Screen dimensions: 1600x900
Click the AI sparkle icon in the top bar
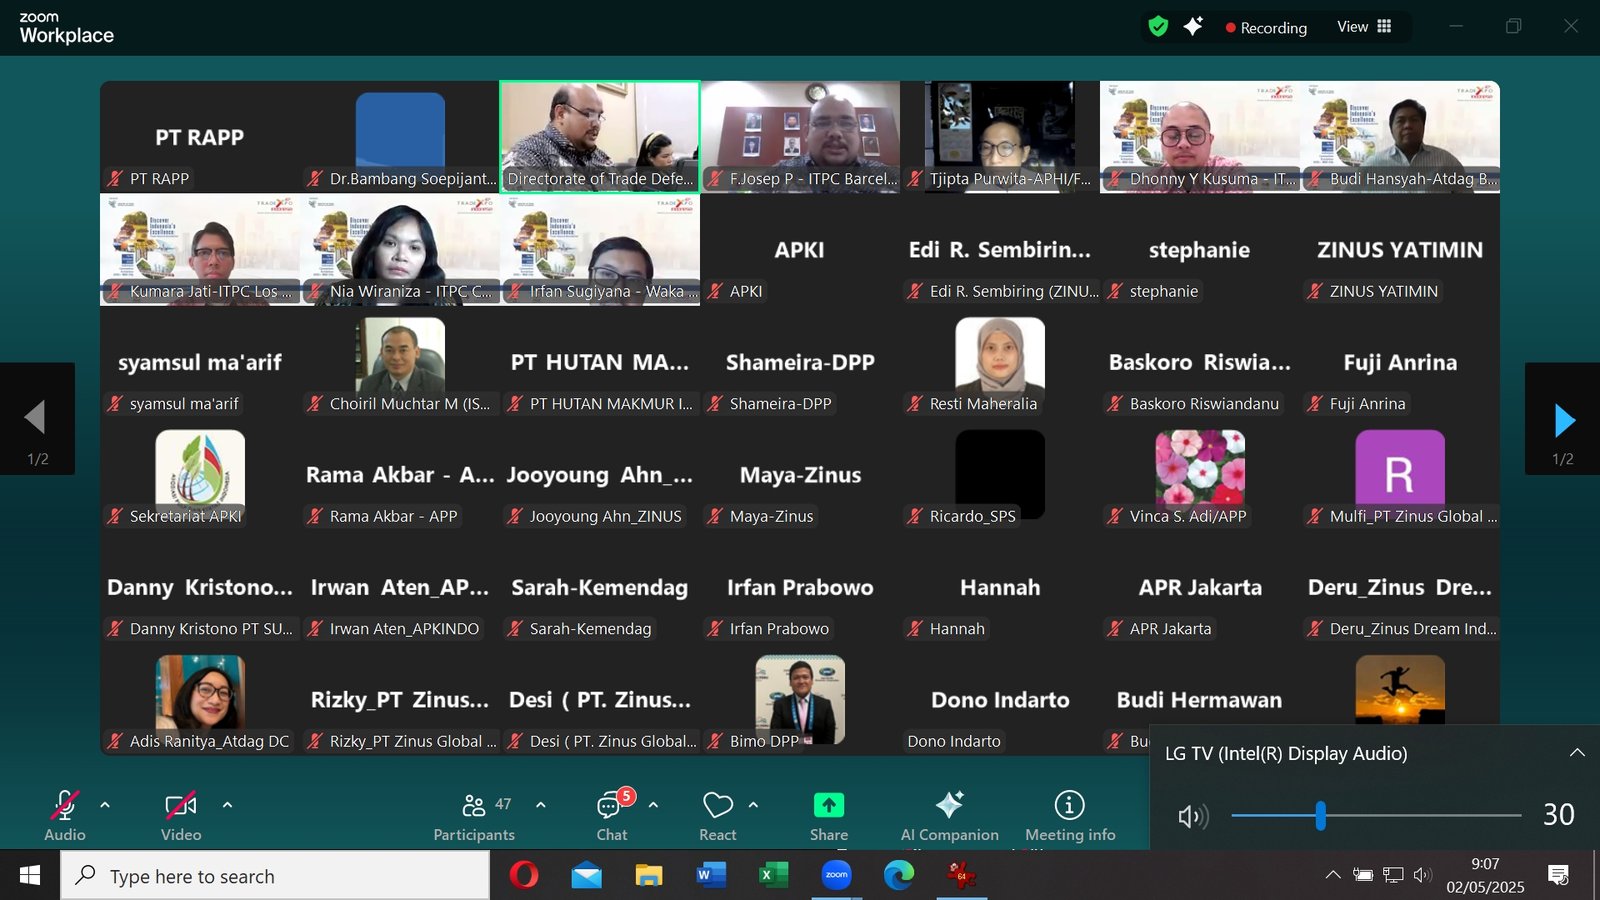pyautogui.click(x=1193, y=27)
